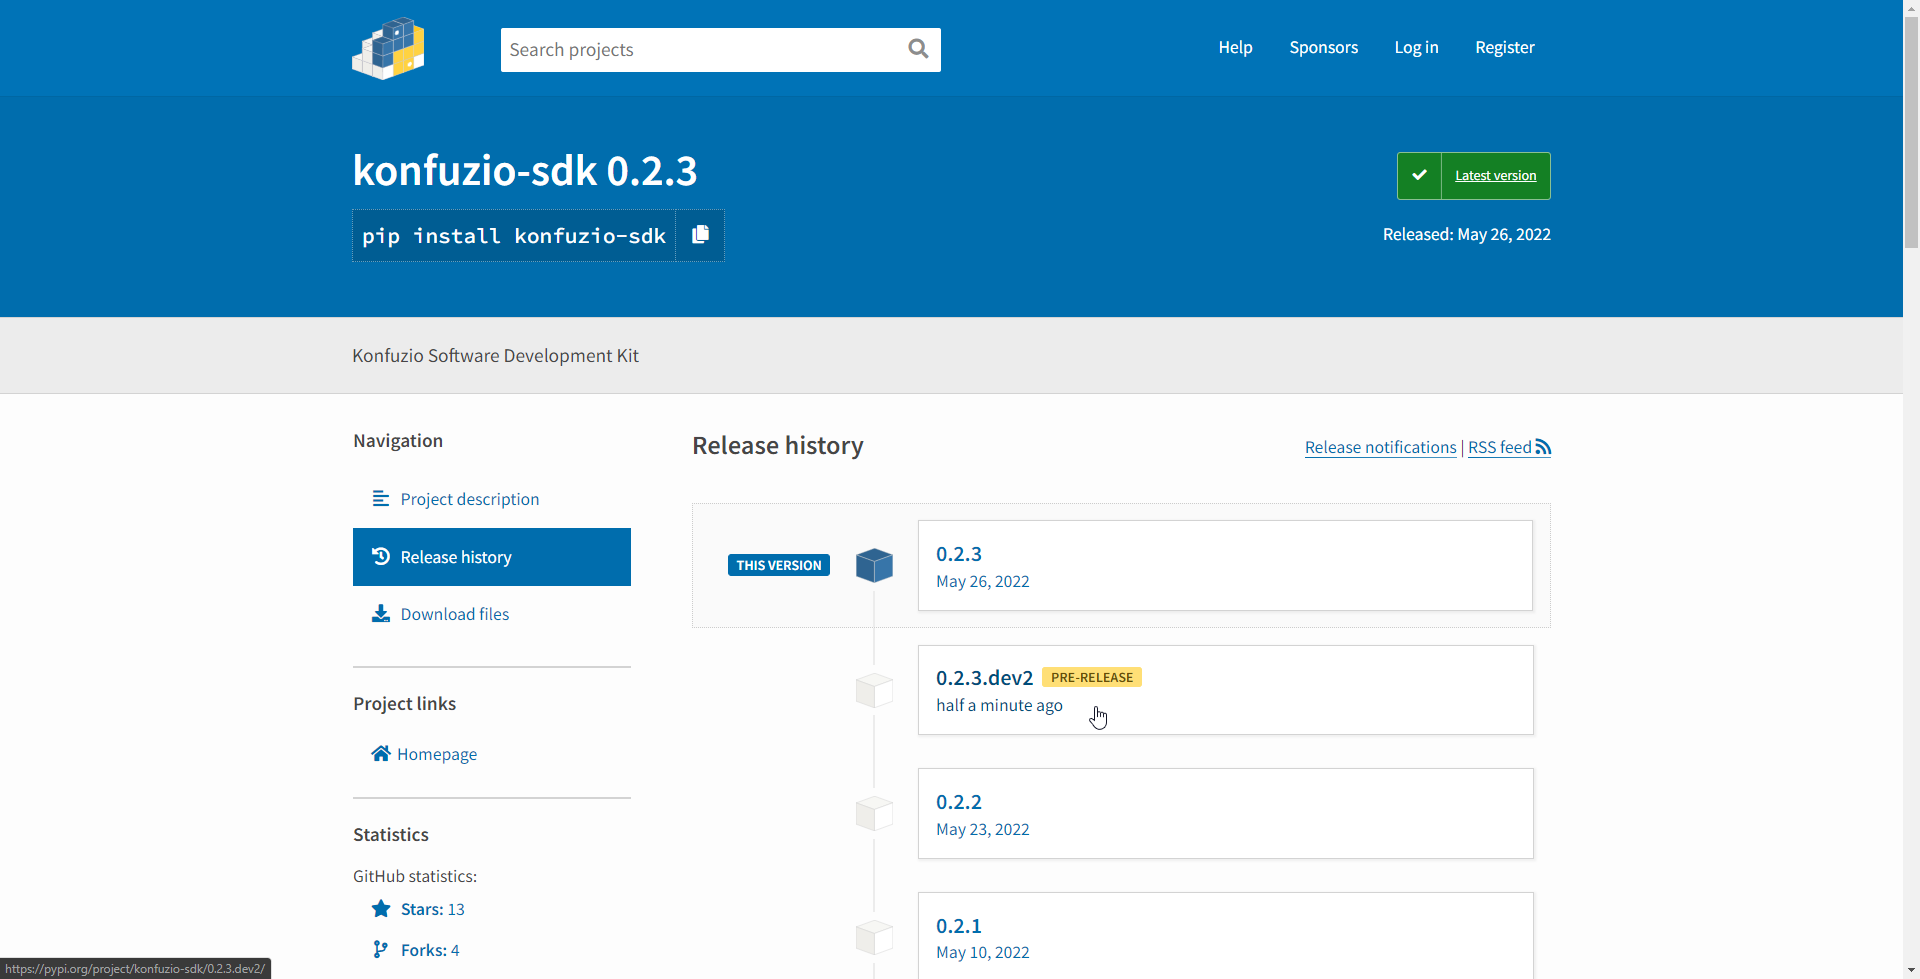Click the RSS feed icon
The image size is (1920, 979).
1543,447
